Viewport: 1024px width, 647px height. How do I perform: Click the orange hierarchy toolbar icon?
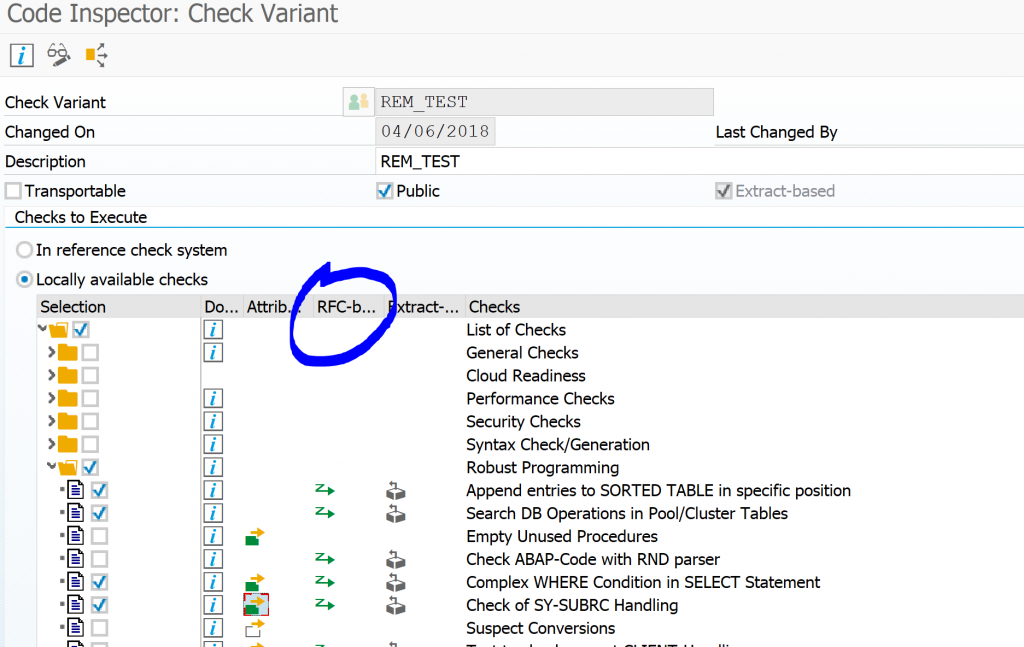click(96, 55)
